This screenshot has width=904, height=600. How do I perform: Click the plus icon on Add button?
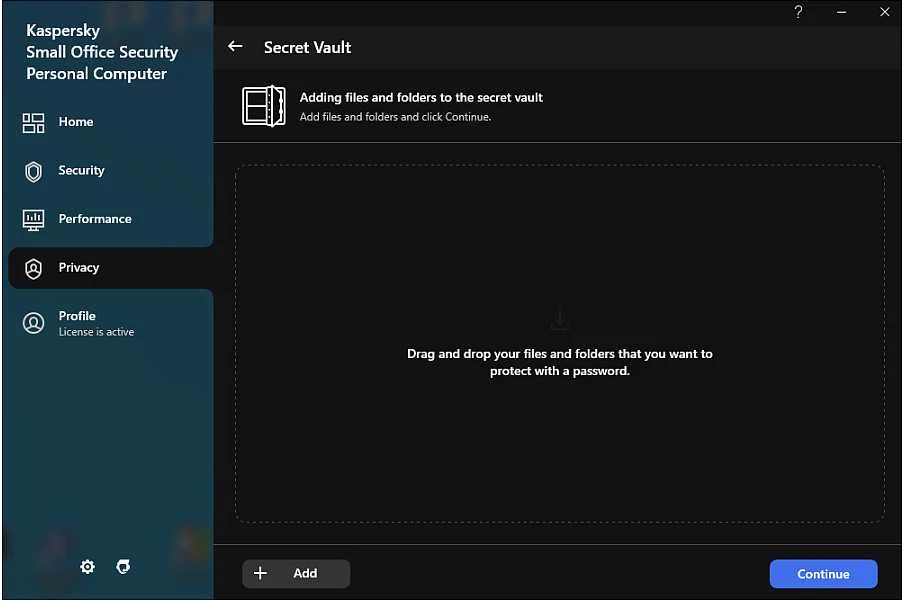point(260,573)
